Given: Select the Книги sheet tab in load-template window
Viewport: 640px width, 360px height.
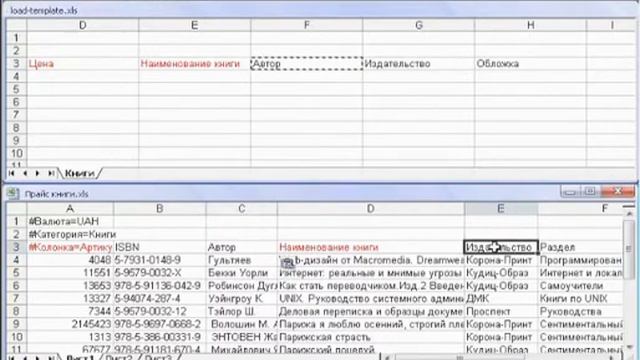Looking at the screenshot, I should point(80,173).
